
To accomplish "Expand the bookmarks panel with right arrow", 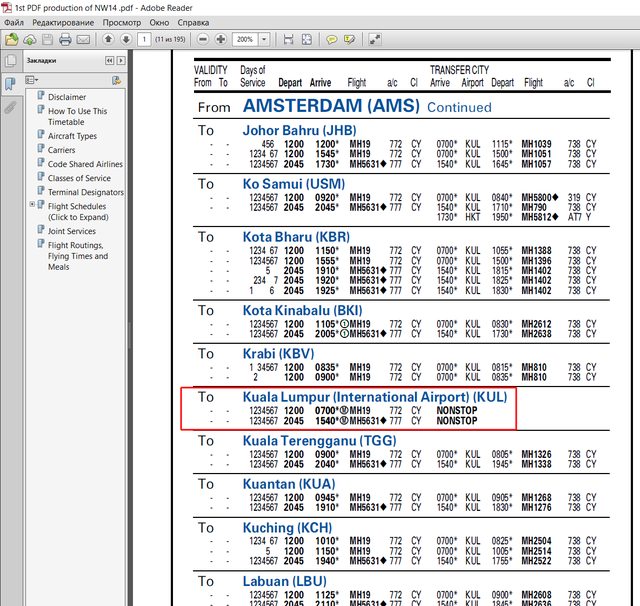I will [x=121, y=60].
